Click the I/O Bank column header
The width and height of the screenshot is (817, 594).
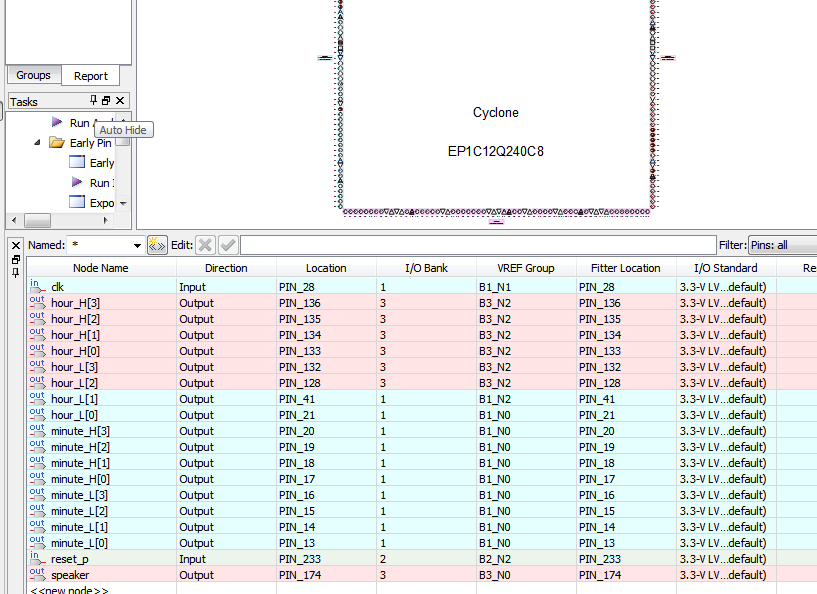[x=426, y=268]
